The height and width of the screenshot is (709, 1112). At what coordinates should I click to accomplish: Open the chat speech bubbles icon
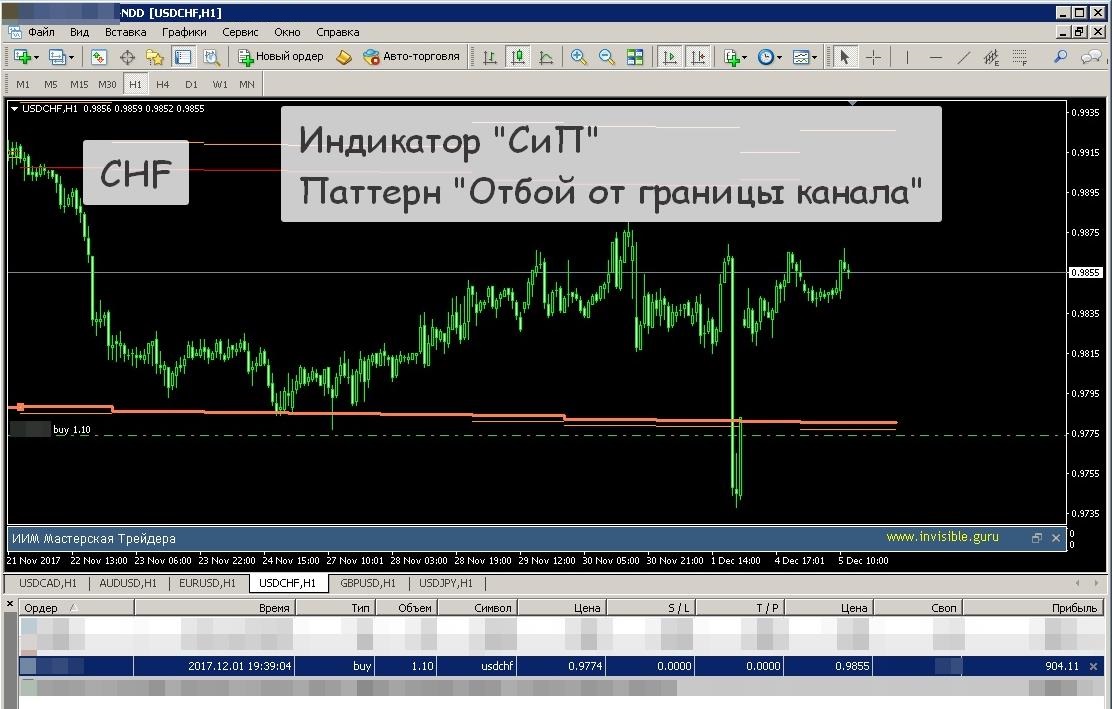(x=1091, y=57)
